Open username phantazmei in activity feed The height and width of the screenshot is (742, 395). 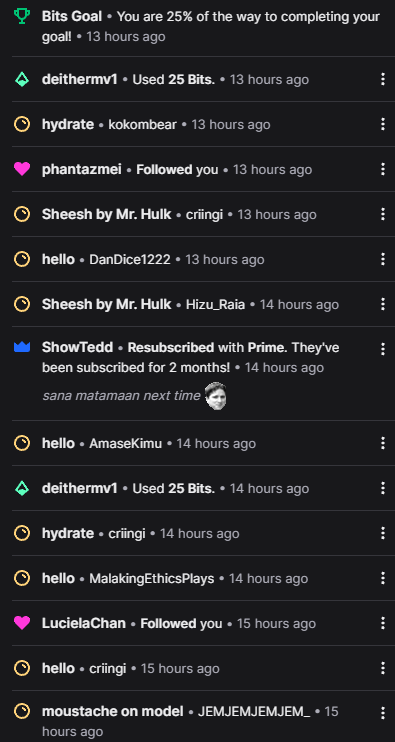(x=82, y=169)
